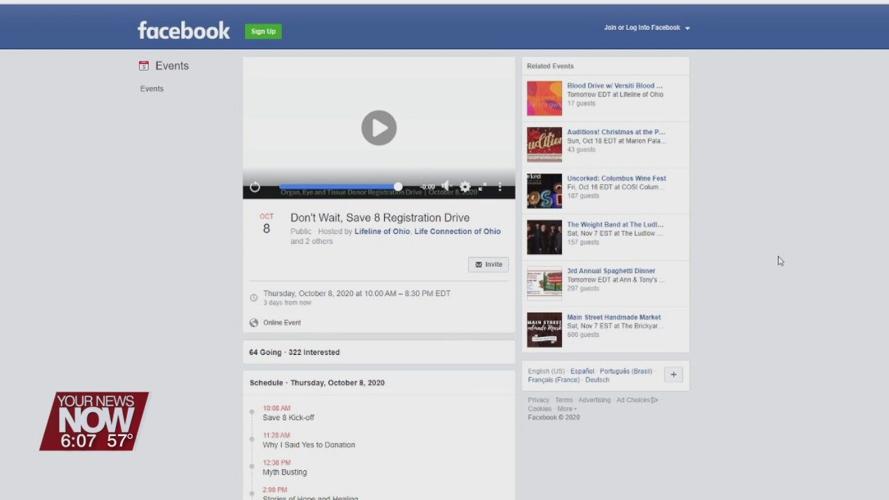Open video more options menu
This screenshot has height=500, width=889.
(500, 187)
